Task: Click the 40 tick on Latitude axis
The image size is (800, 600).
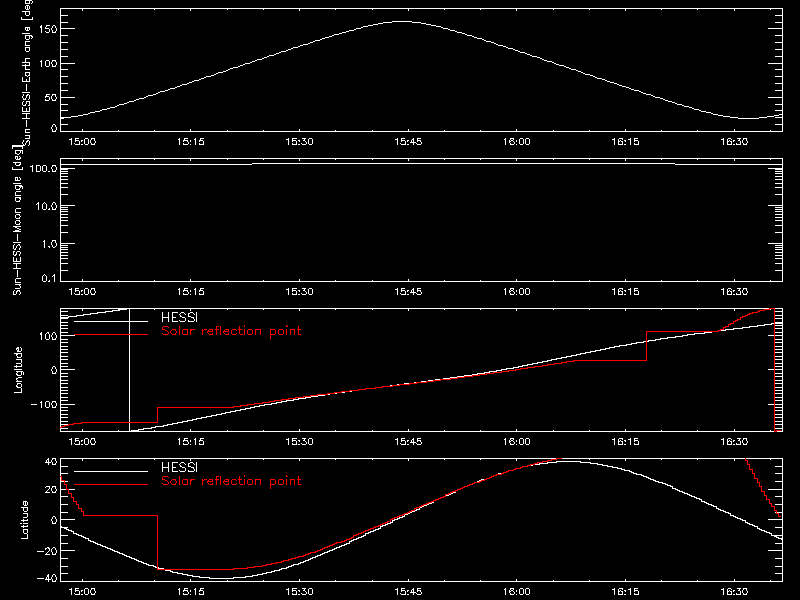Action: (51, 462)
